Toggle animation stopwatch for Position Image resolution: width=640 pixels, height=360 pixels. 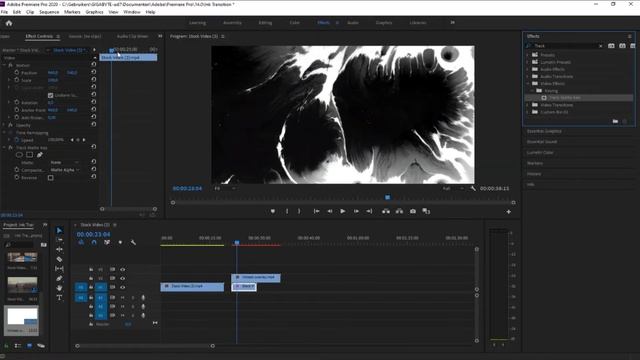pyautogui.click(x=17, y=72)
